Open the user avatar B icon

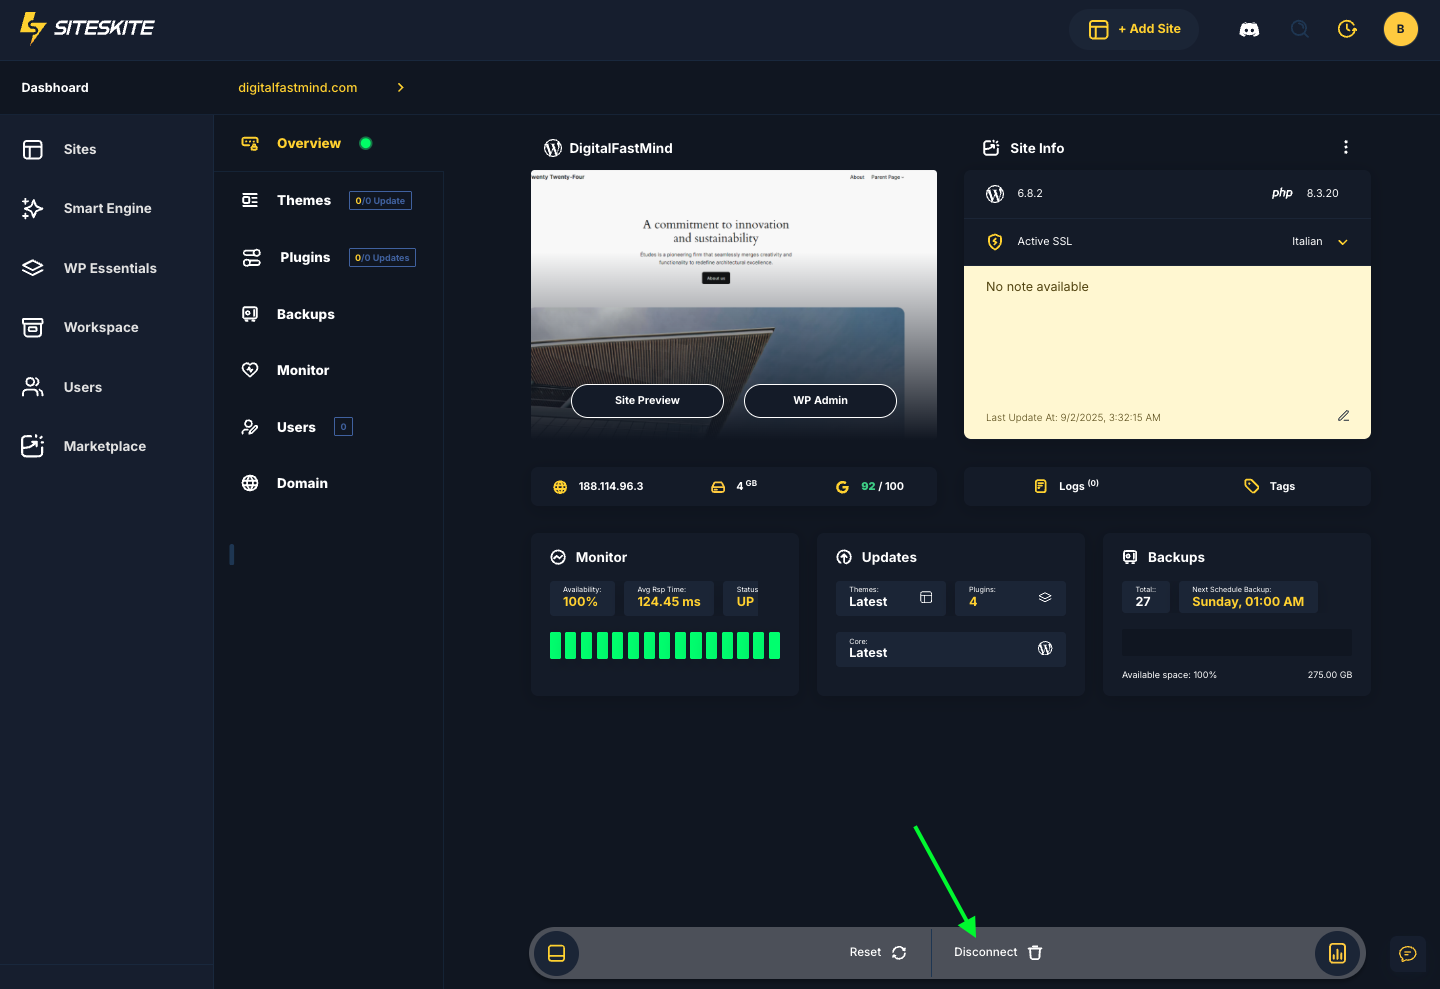[1400, 29]
